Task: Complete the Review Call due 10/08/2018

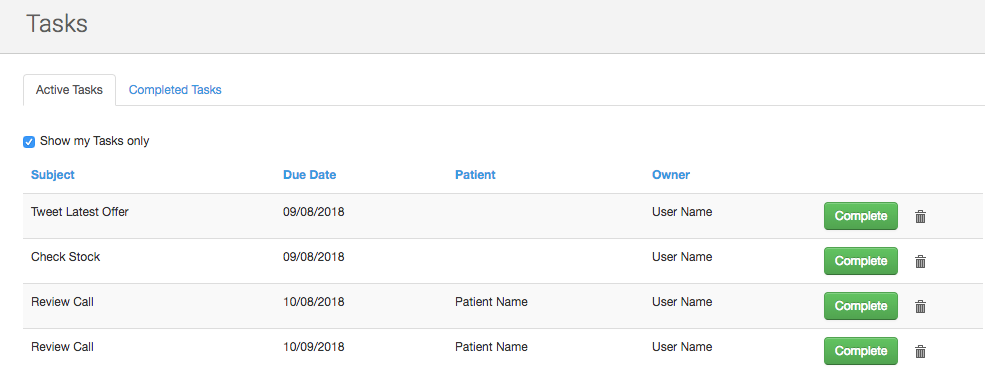Action: pos(861,306)
